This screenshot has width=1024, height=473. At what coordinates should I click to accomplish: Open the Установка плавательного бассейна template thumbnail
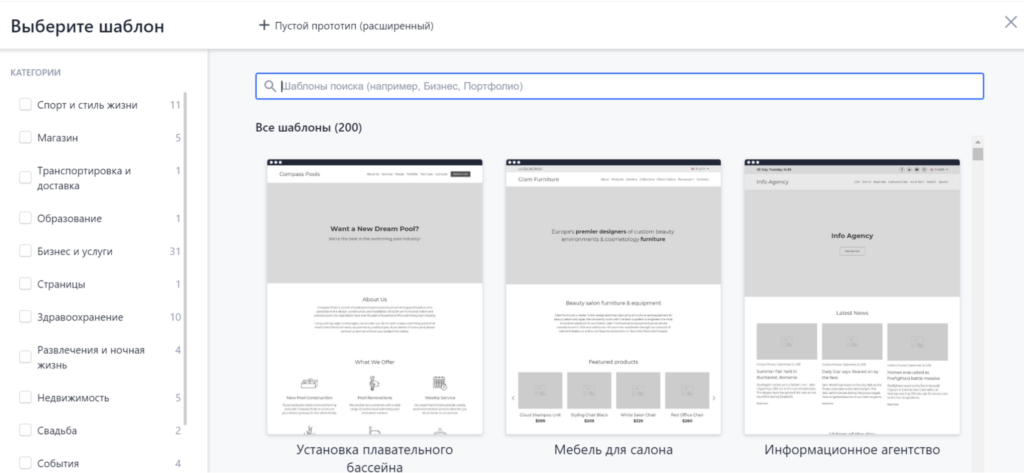374,296
